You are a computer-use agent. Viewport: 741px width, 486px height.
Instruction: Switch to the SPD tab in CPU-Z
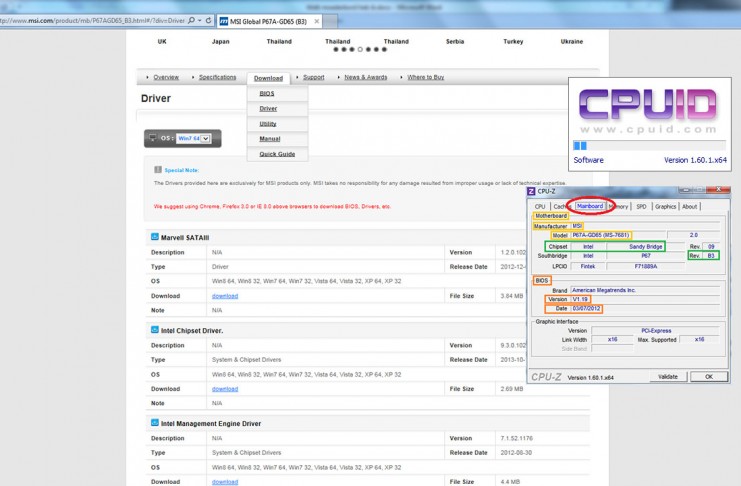pyautogui.click(x=641, y=207)
